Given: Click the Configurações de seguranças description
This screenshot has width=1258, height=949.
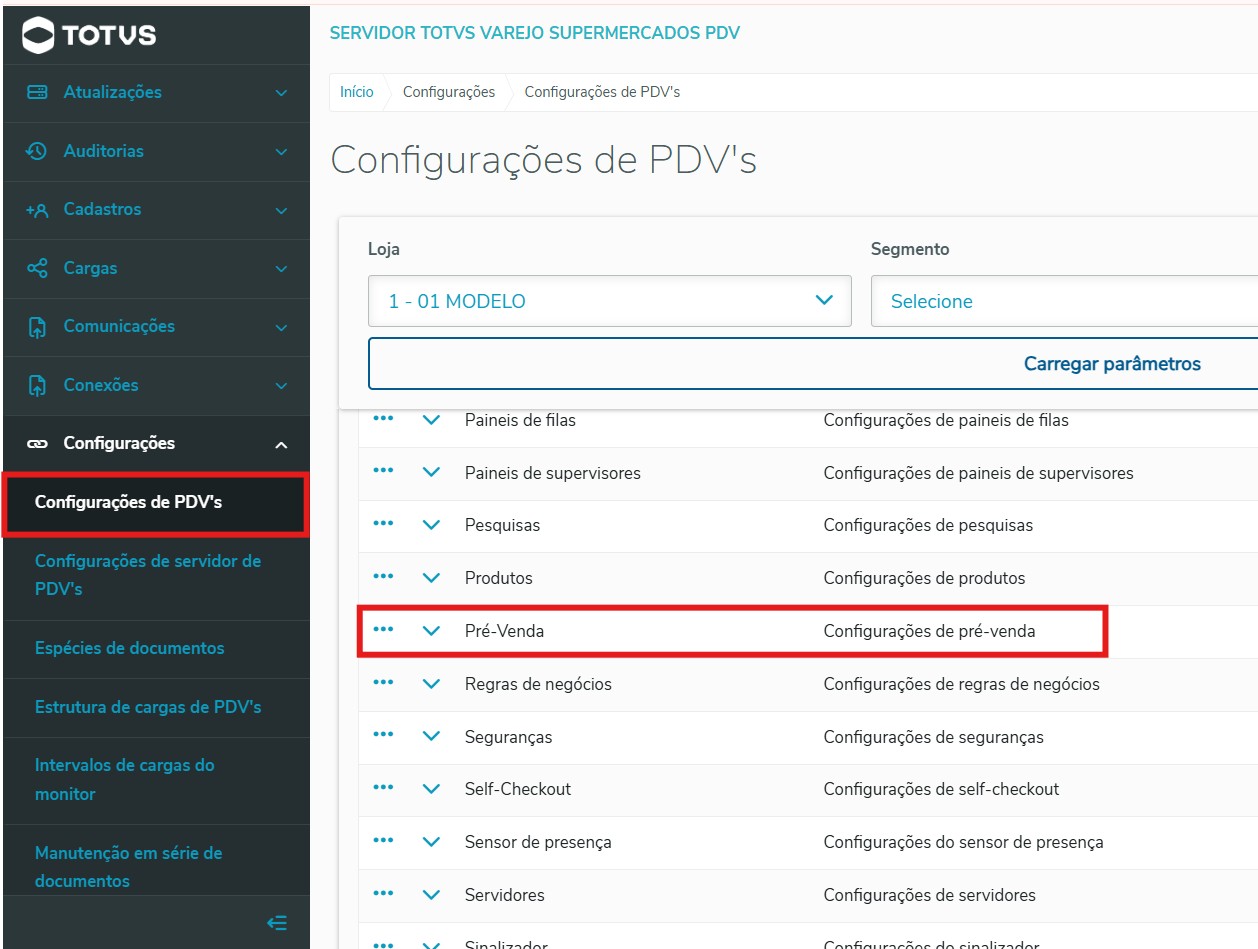Looking at the screenshot, I should [933, 737].
